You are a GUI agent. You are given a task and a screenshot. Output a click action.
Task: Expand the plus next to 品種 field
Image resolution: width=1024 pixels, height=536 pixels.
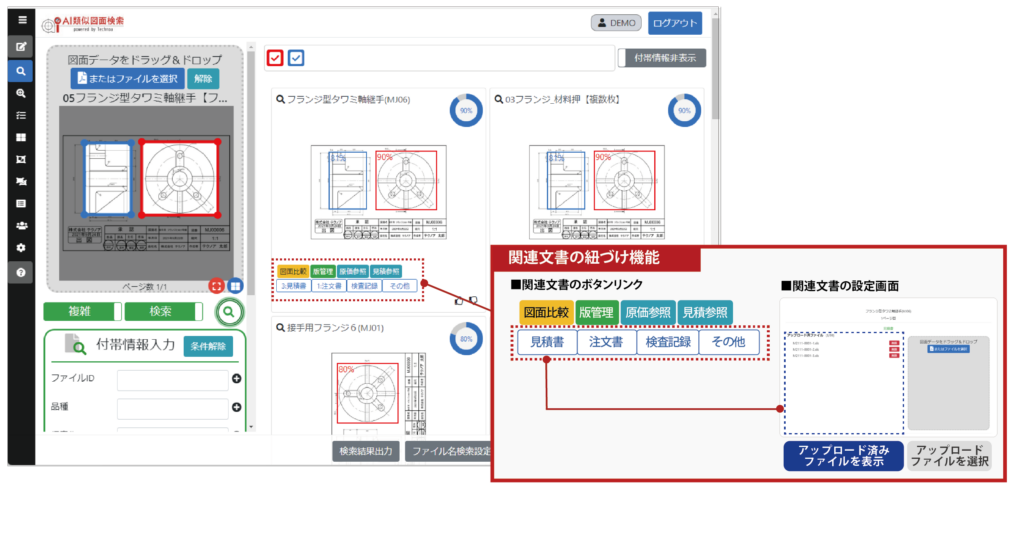coord(237,407)
